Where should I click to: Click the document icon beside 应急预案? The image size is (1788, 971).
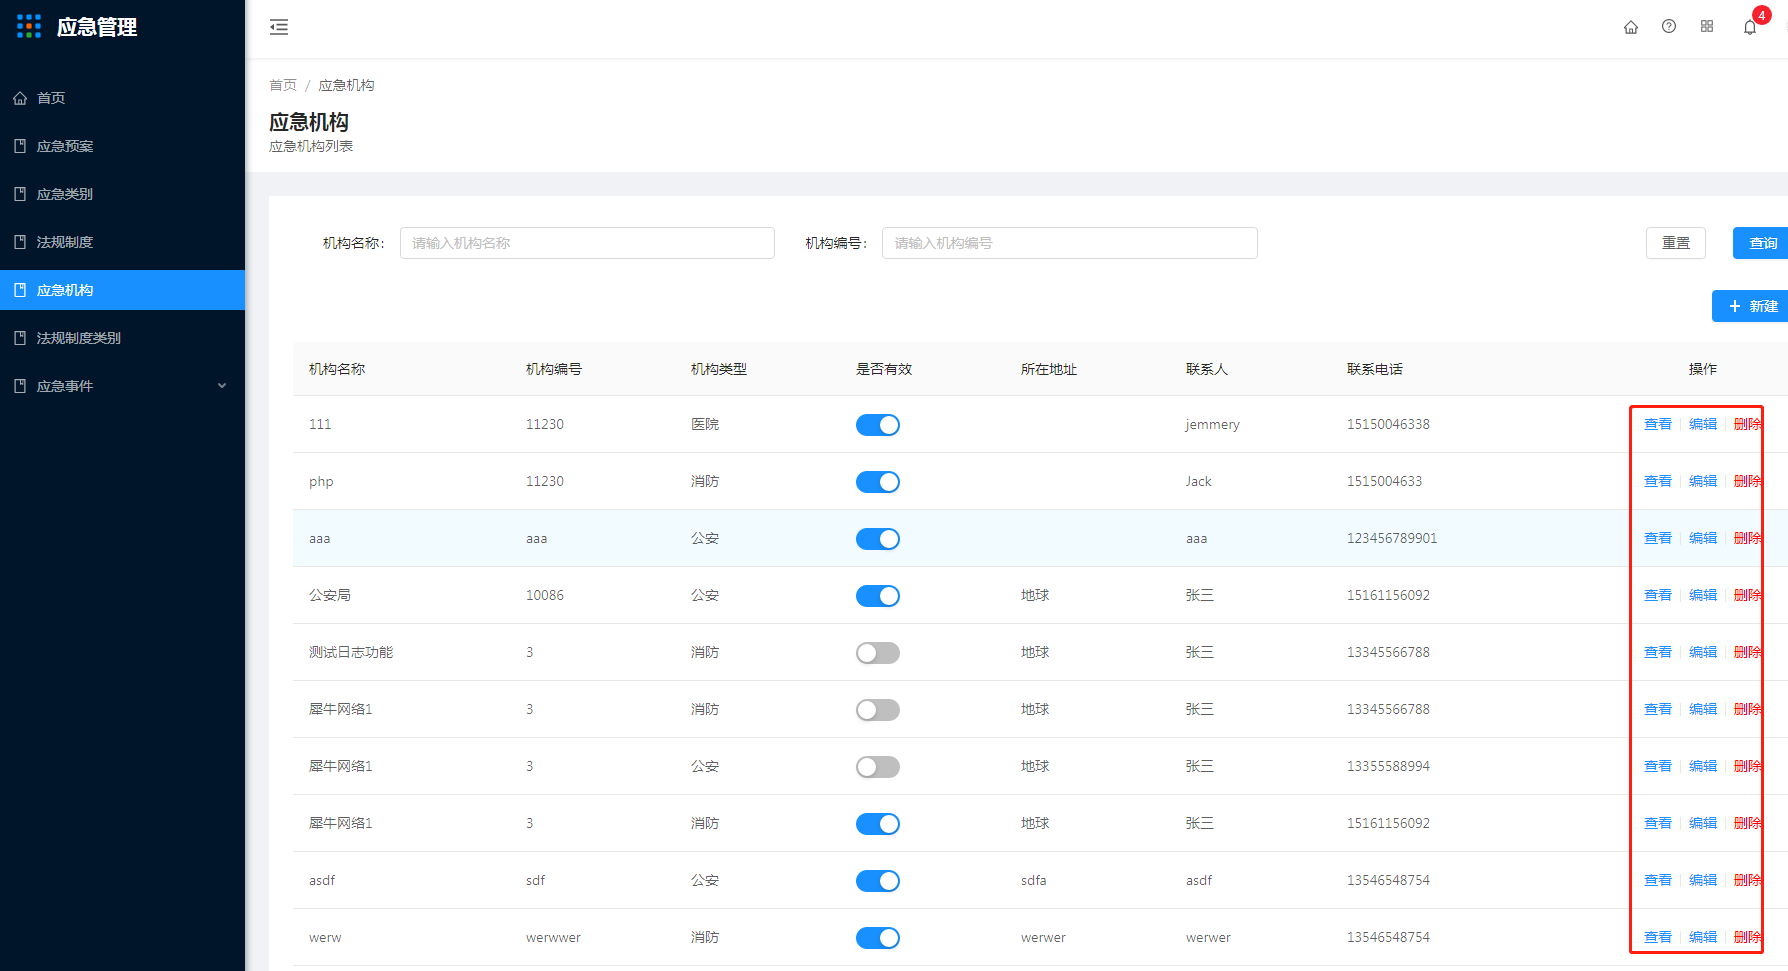pyautogui.click(x=20, y=146)
